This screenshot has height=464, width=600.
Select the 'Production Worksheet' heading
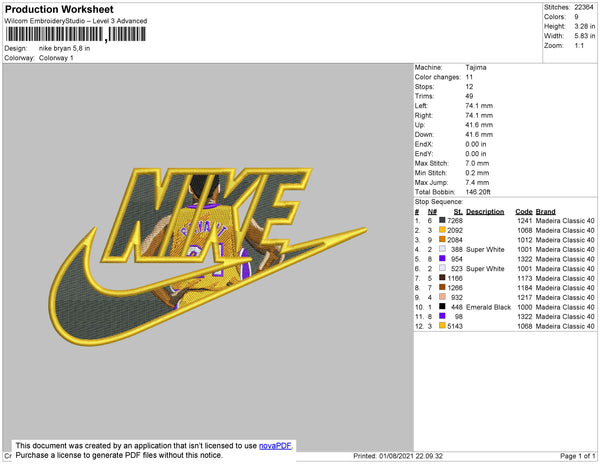click(59, 9)
